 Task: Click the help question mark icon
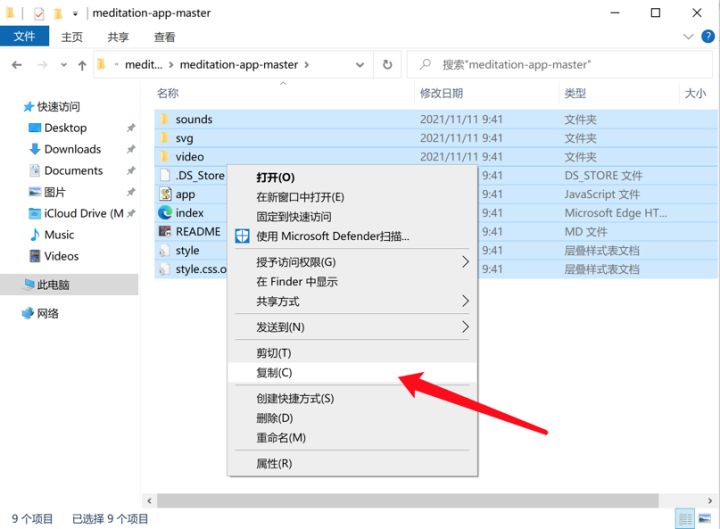(707, 37)
